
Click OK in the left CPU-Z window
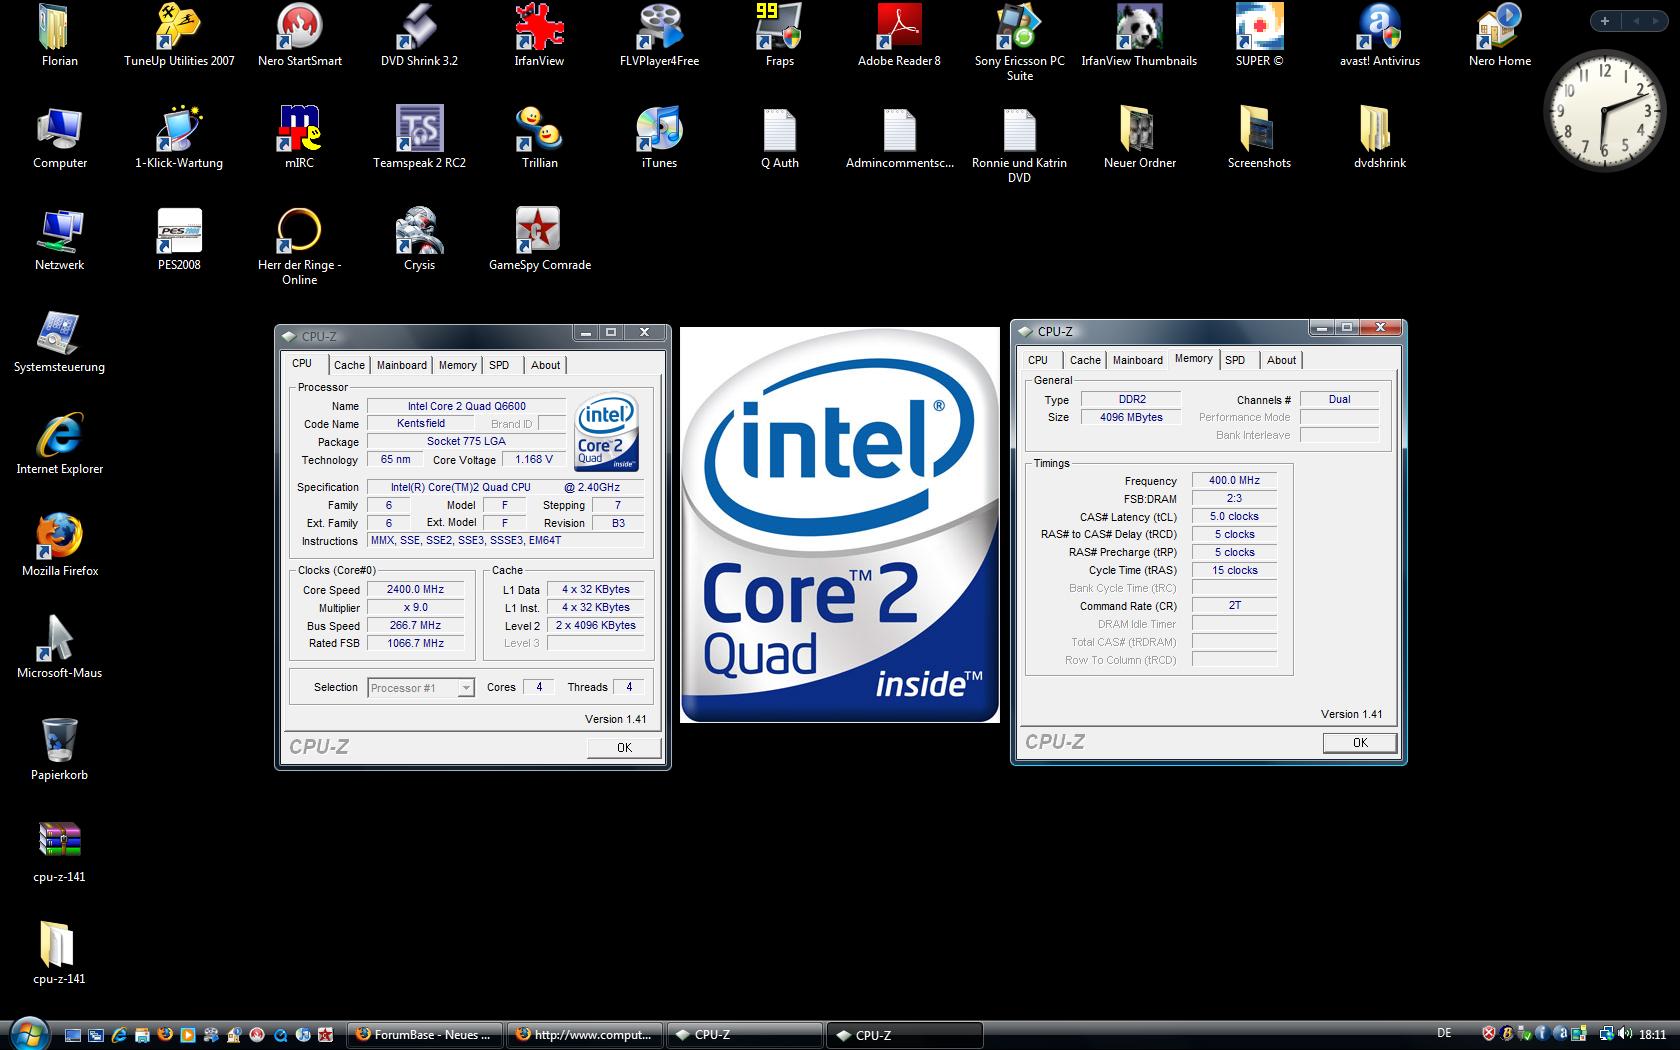624,747
